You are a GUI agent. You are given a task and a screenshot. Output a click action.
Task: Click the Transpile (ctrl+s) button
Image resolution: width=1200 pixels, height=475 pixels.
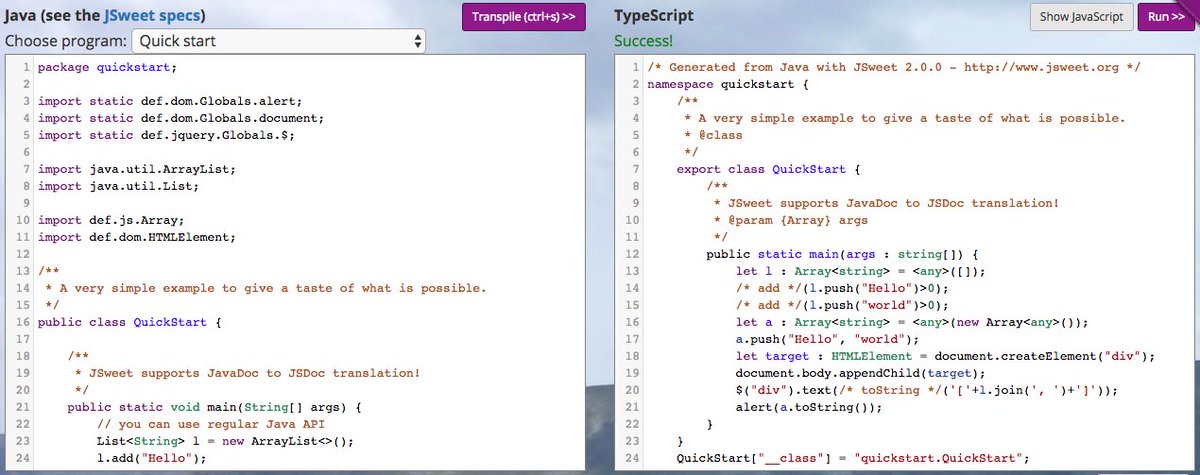point(523,17)
